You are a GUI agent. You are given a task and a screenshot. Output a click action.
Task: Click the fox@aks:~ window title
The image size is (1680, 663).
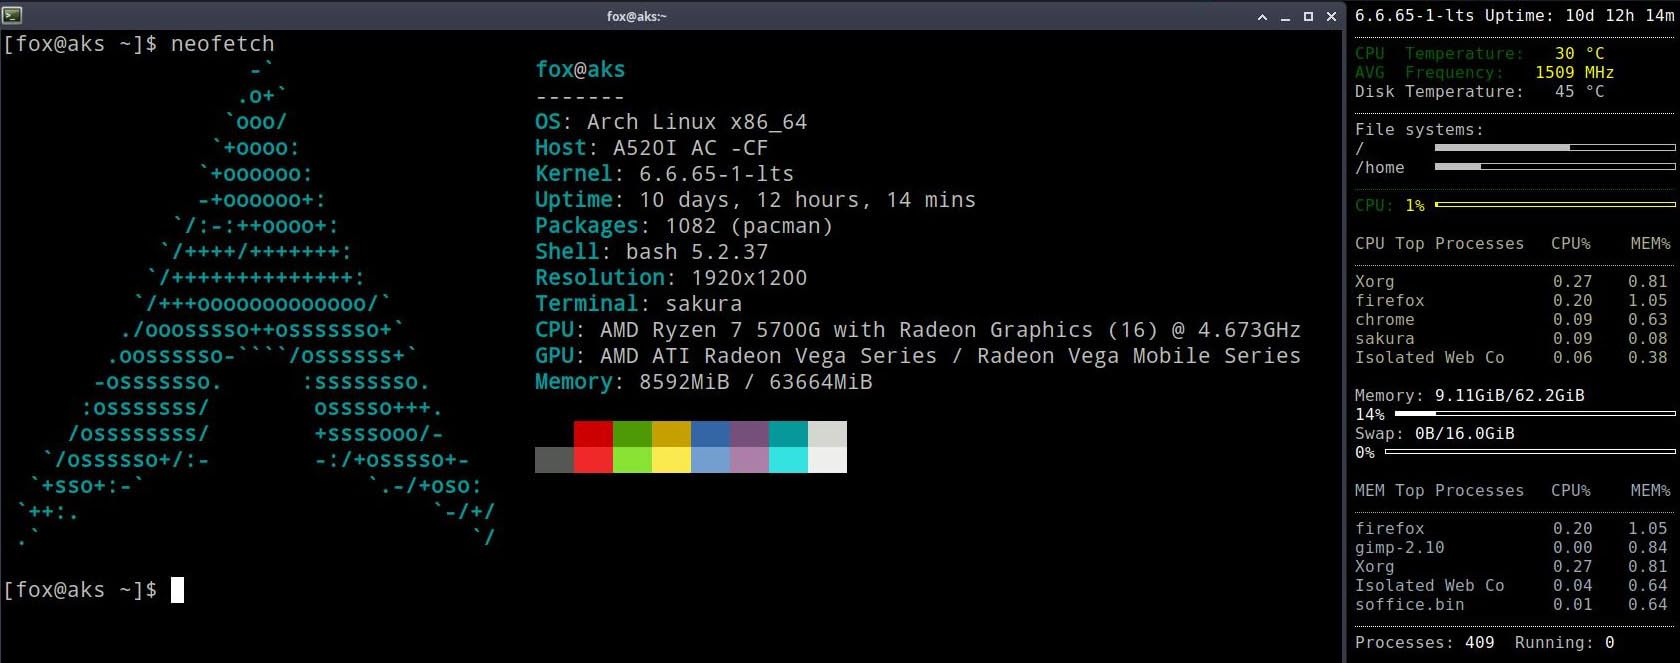[636, 16]
